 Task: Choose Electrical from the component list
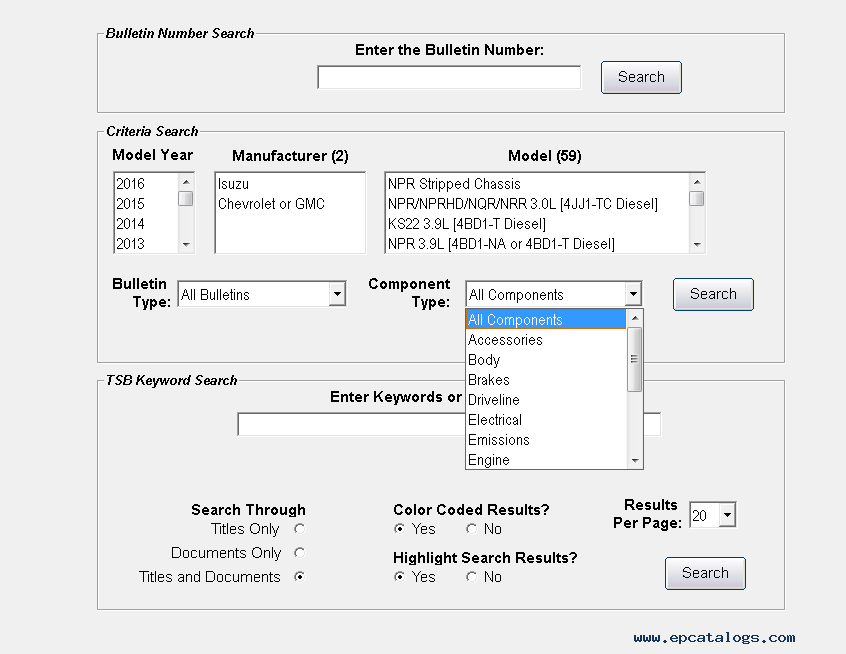point(495,420)
